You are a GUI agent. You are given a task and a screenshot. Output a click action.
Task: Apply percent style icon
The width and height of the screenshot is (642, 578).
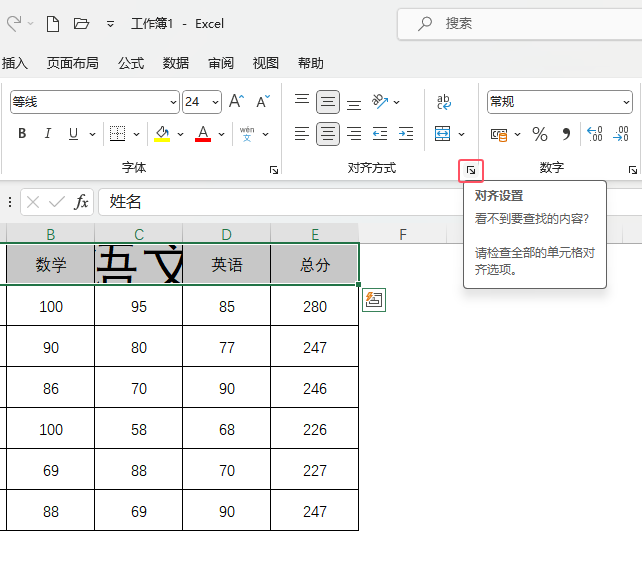pos(540,134)
